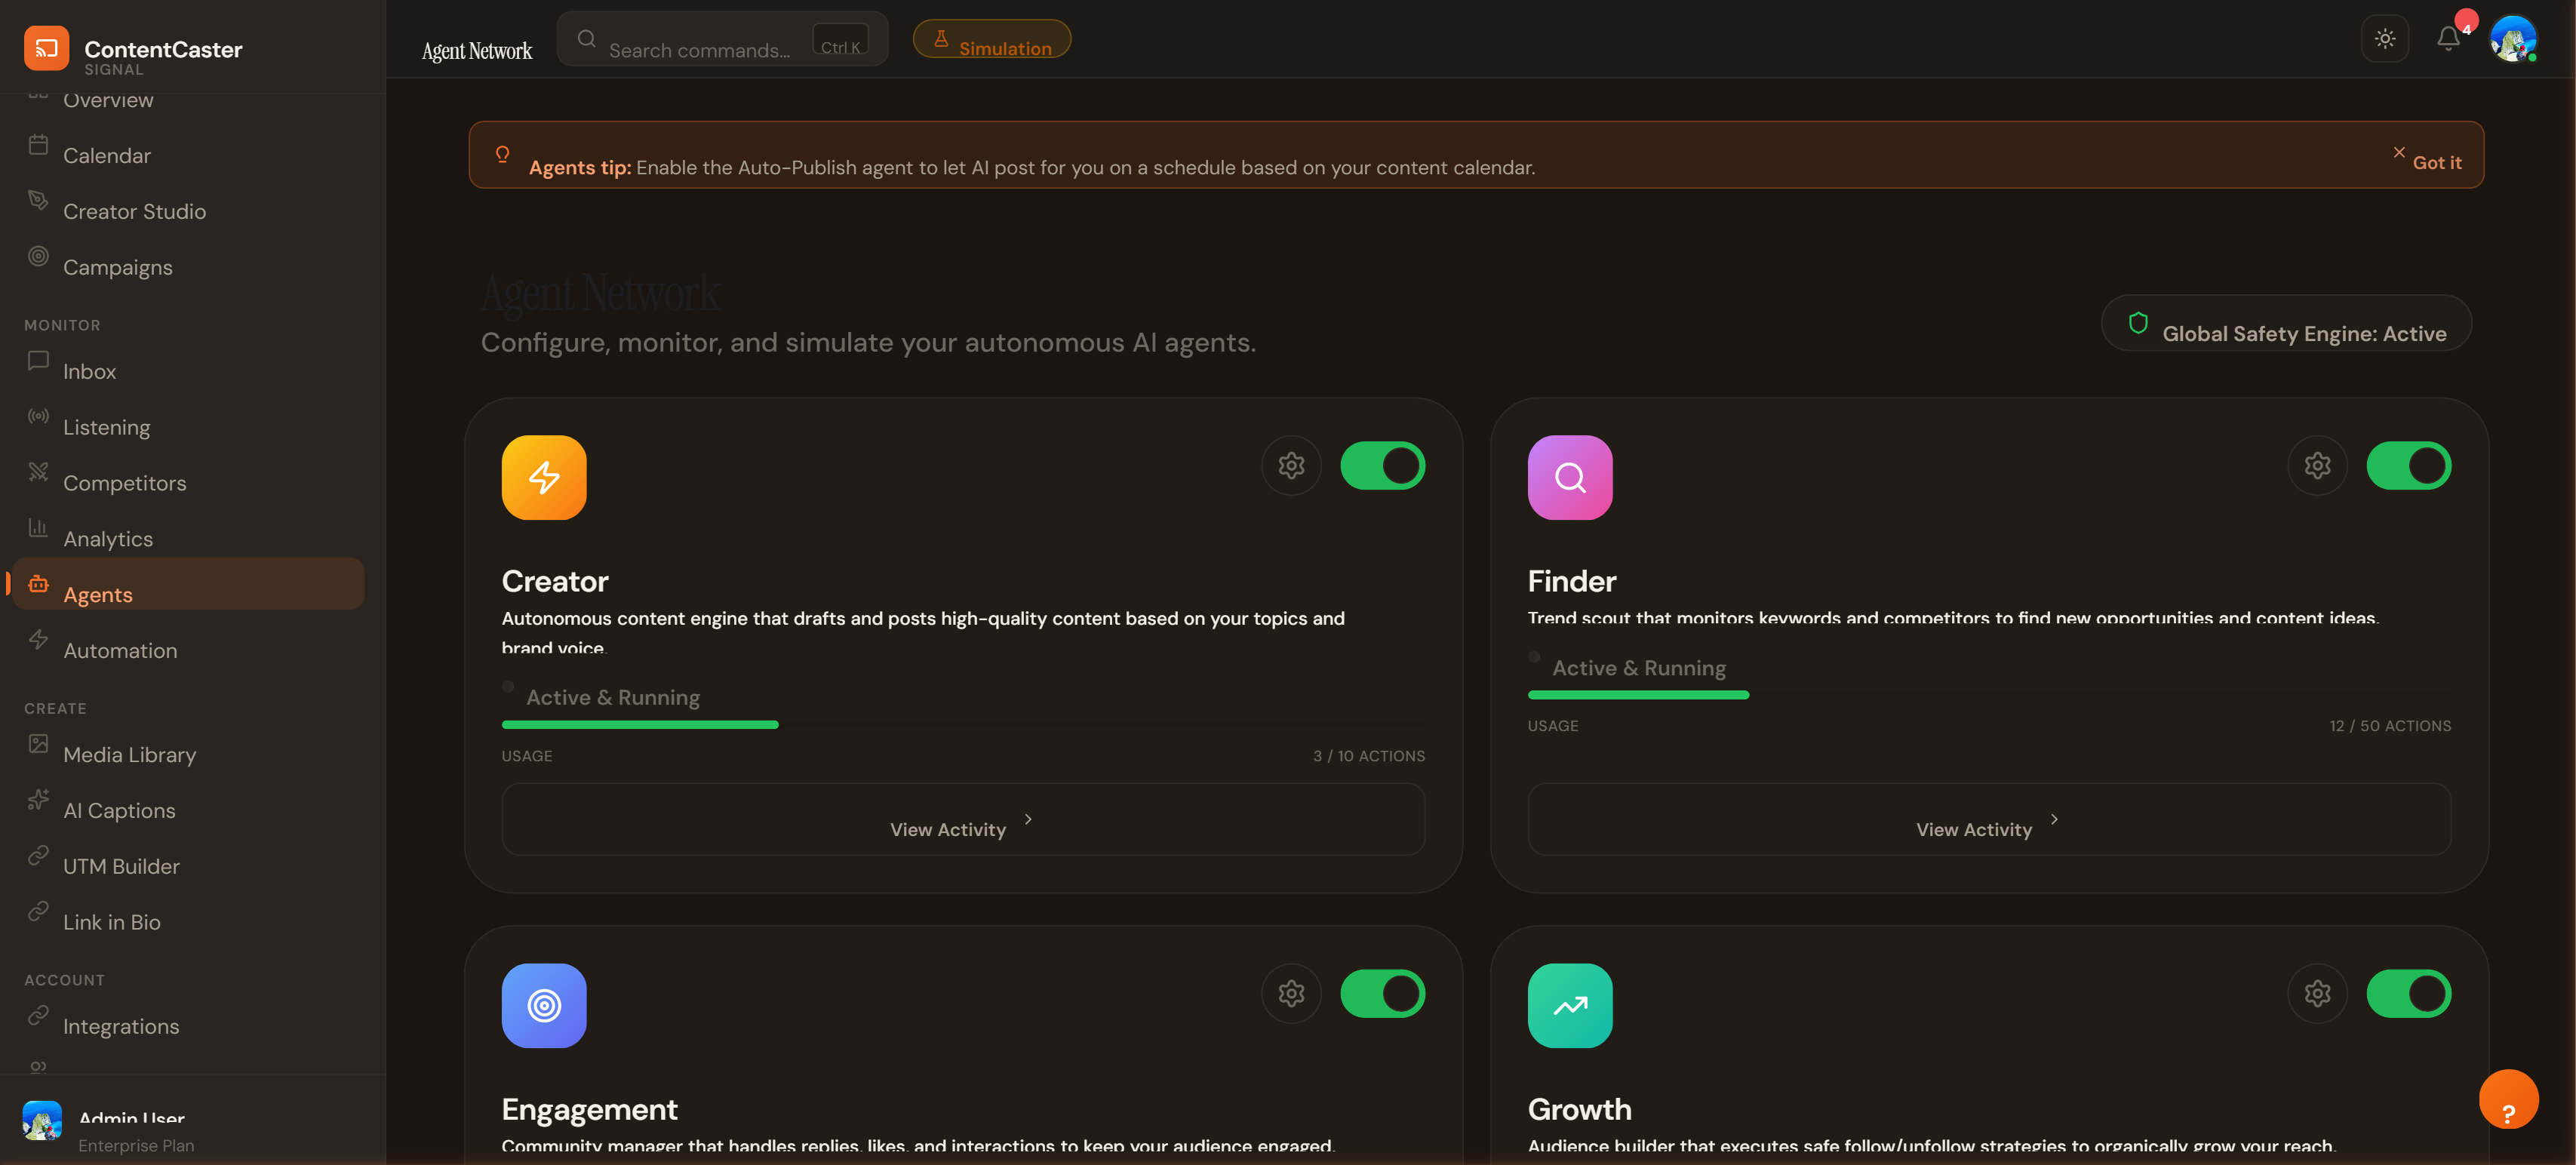Open Admin User account menu in sidebar
The width and height of the screenshot is (2576, 1165).
point(193,1121)
